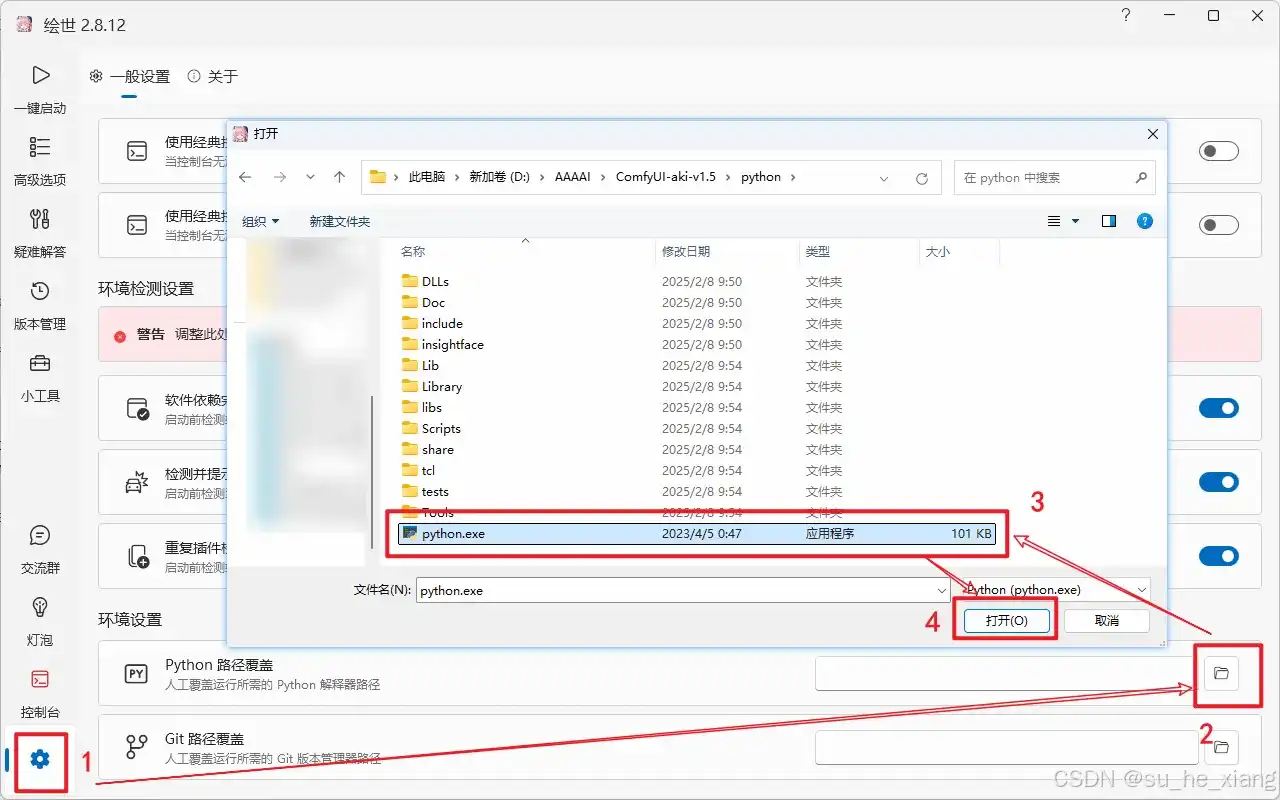Click the help question mark icon
Viewport: 1280px width, 800px height.
[1126, 16]
